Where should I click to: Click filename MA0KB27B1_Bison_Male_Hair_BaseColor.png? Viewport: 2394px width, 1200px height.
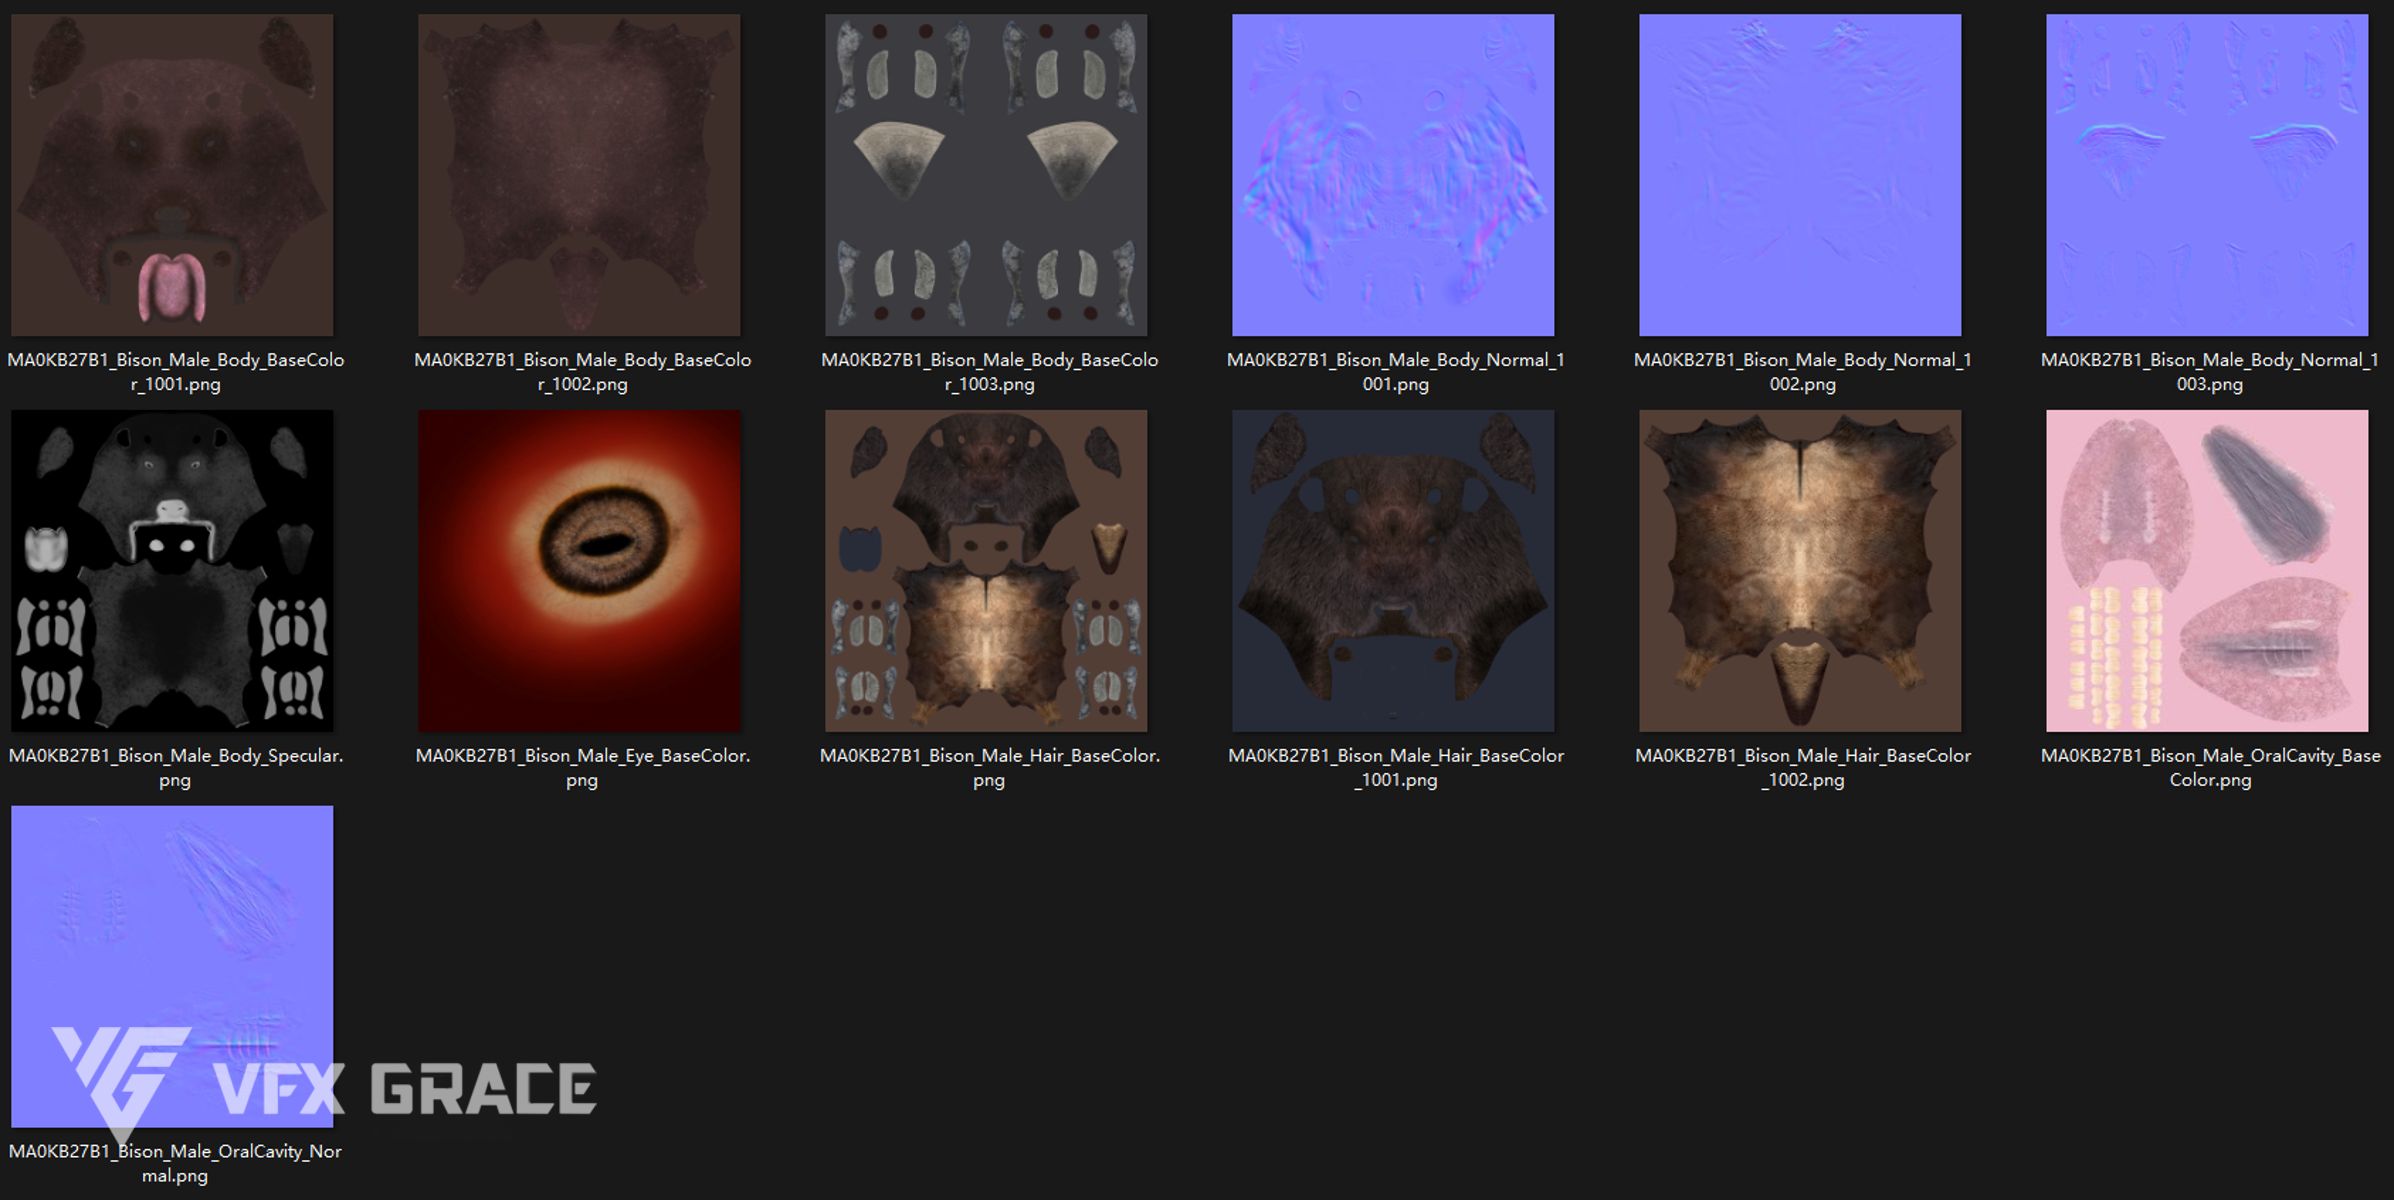[x=989, y=768]
